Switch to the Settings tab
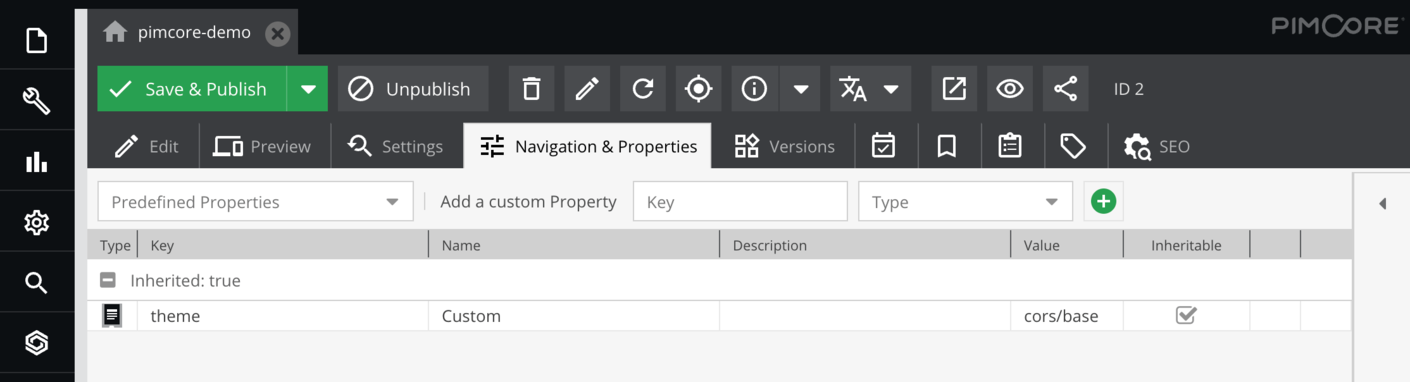1410x382 pixels. pyautogui.click(x=396, y=146)
